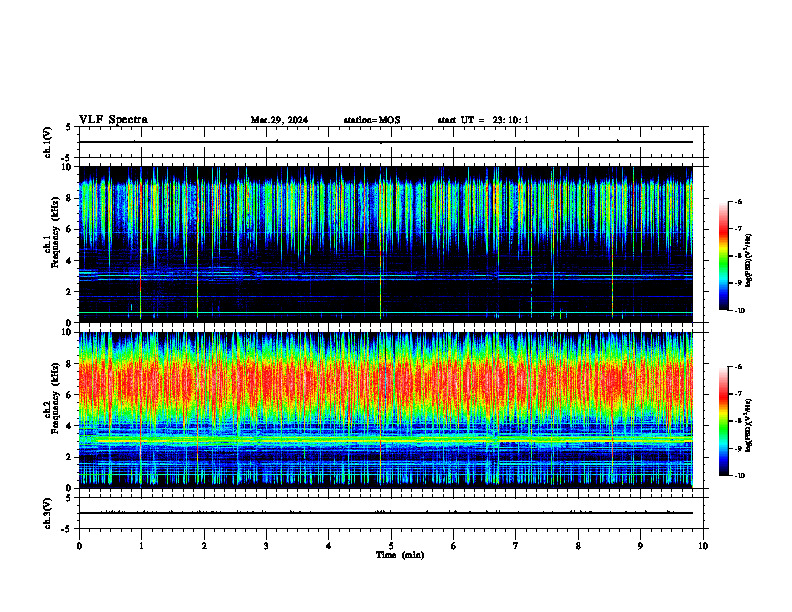The width and height of the screenshot is (792, 612).
Task: Click the "VLF Spectra" plot title
Action: click(113, 120)
